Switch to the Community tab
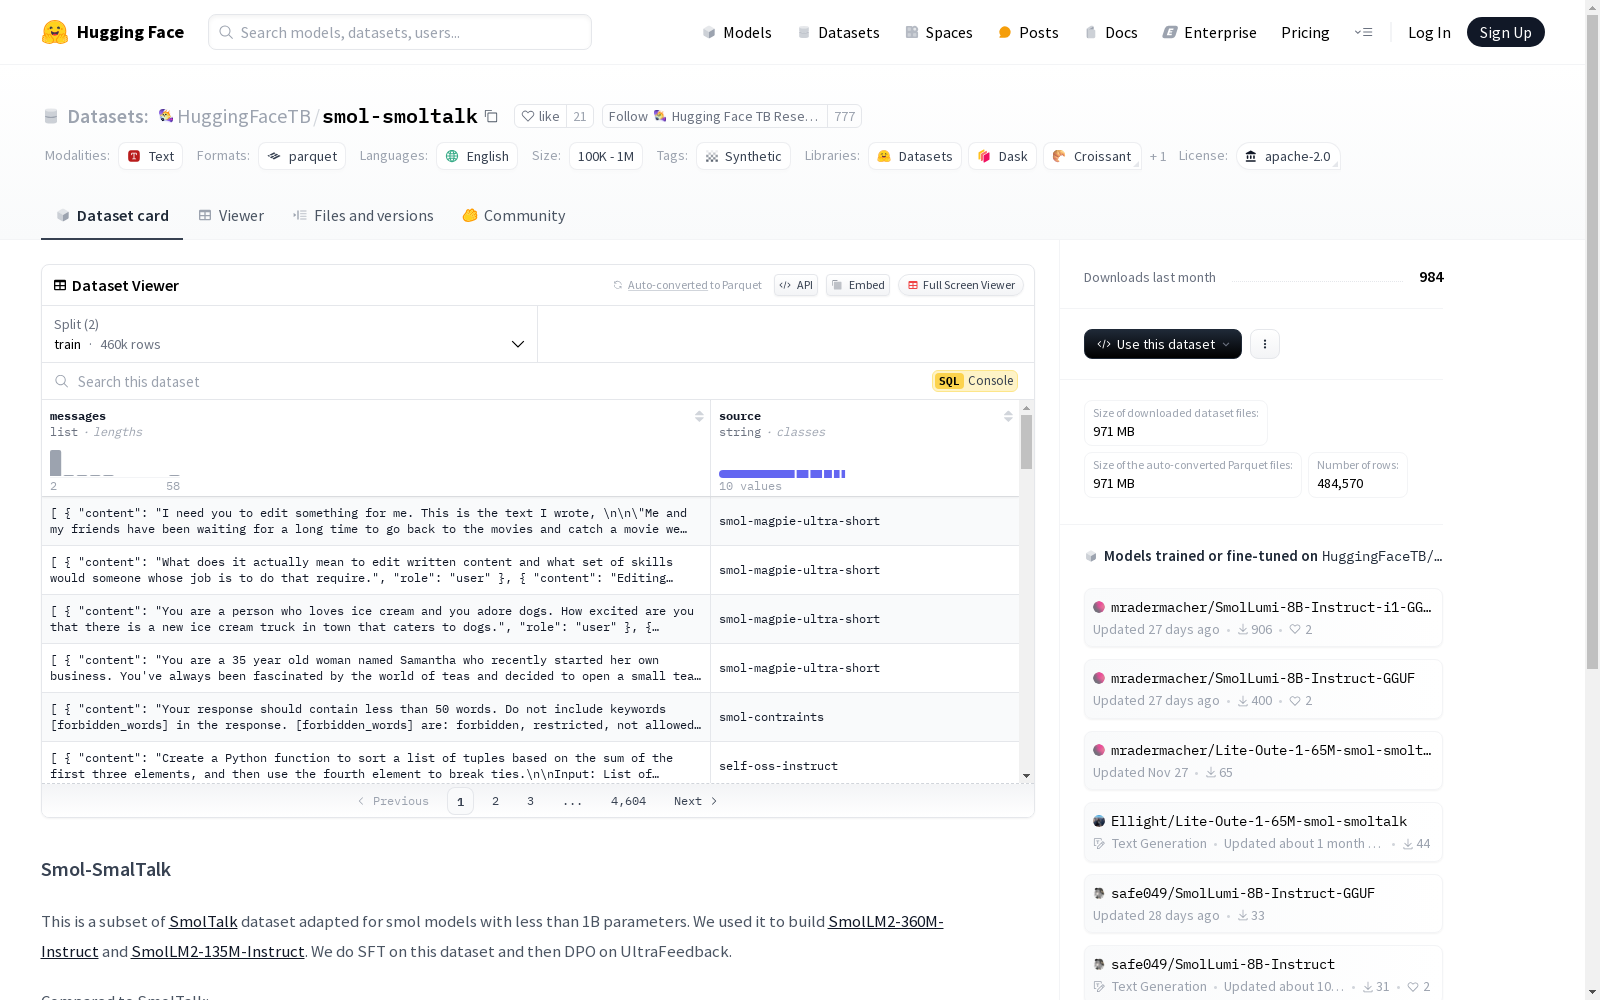The height and width of the screenshot is (1000, 1600). pyautogui.click(x=514, y=216)
